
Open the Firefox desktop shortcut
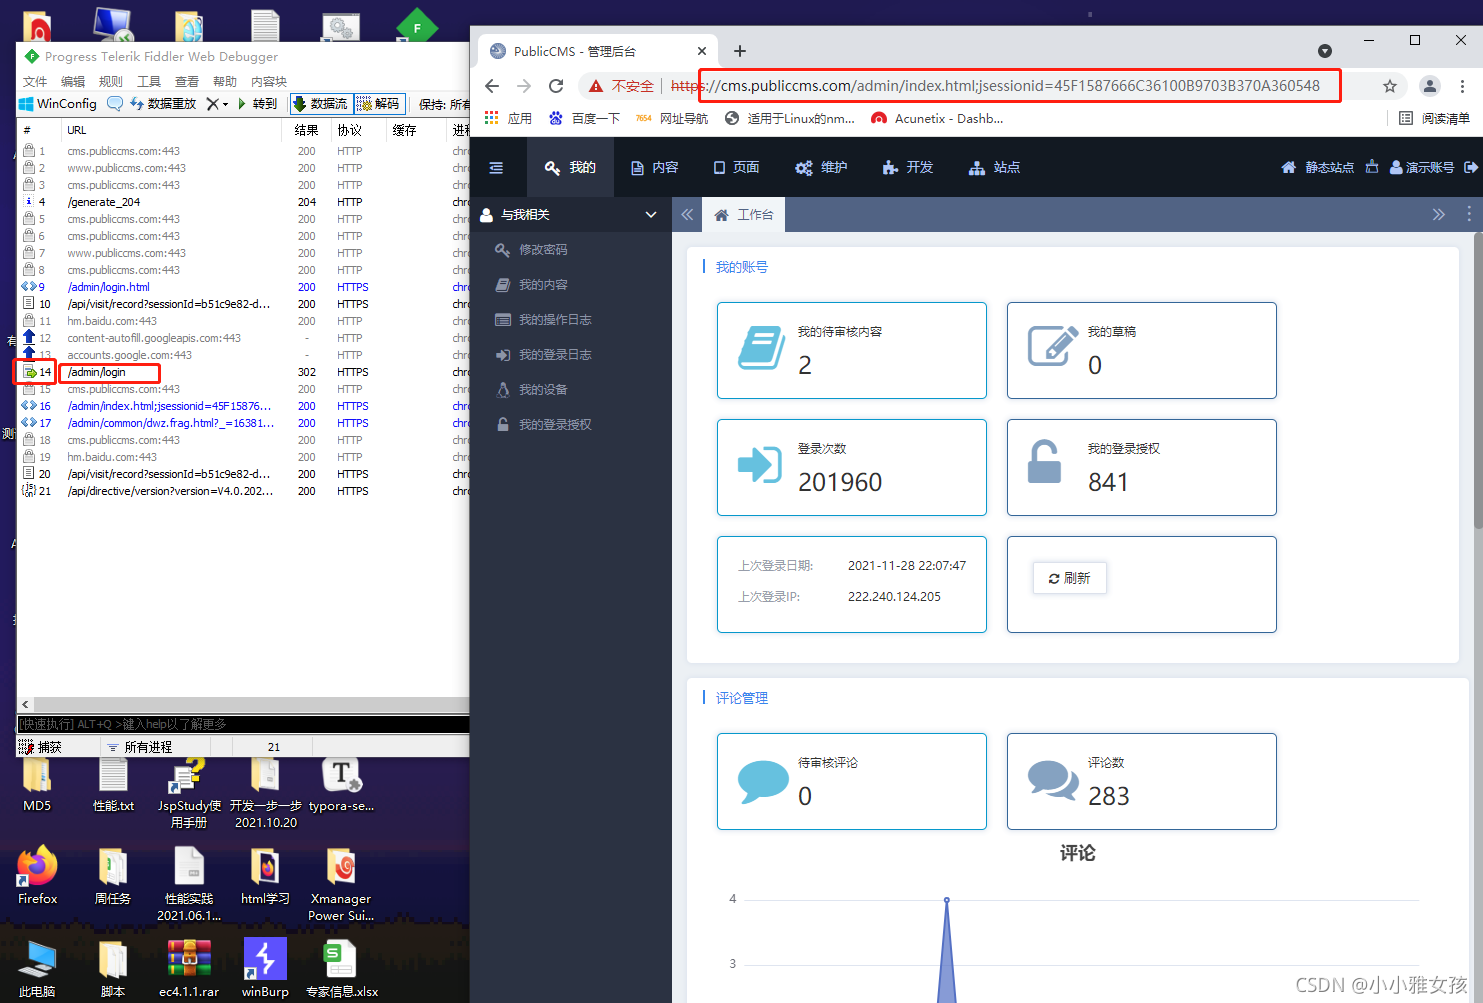coord(37,876)
